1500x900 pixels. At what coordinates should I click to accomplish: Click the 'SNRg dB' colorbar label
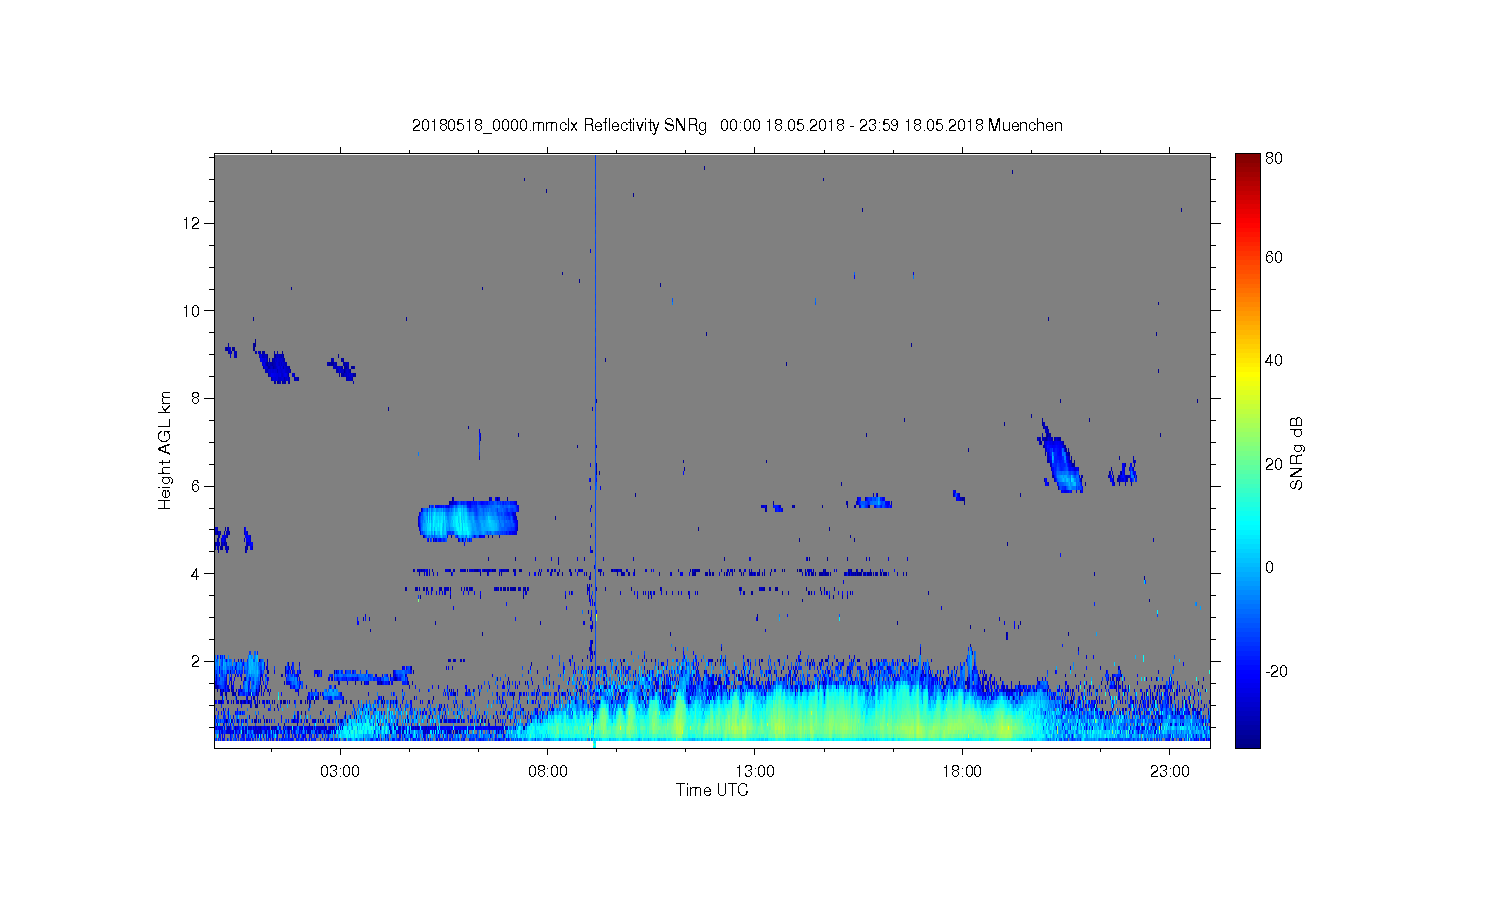pyautogui.click(x=1297, y=453)
